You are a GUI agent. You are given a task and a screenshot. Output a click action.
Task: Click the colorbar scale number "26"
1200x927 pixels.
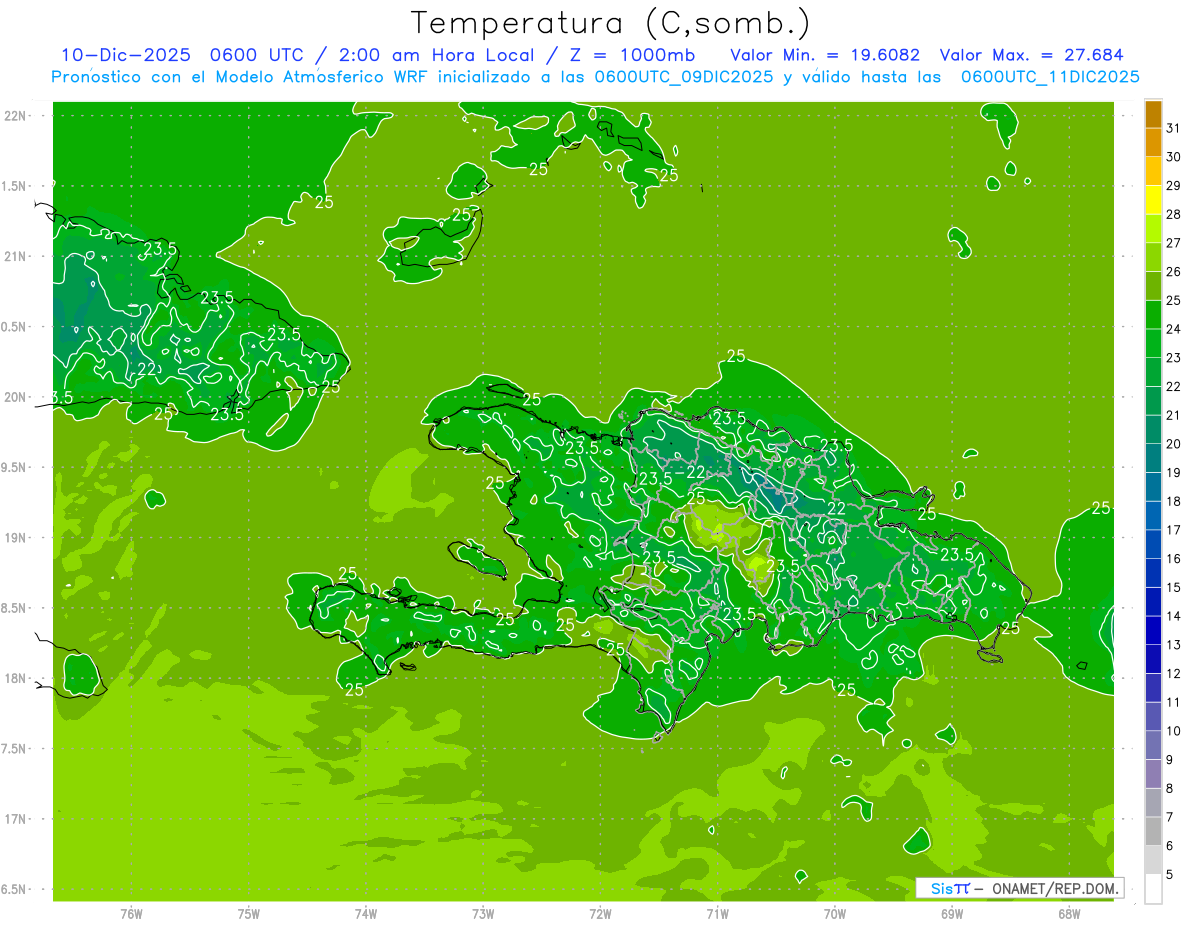[x=1173, y=272]
